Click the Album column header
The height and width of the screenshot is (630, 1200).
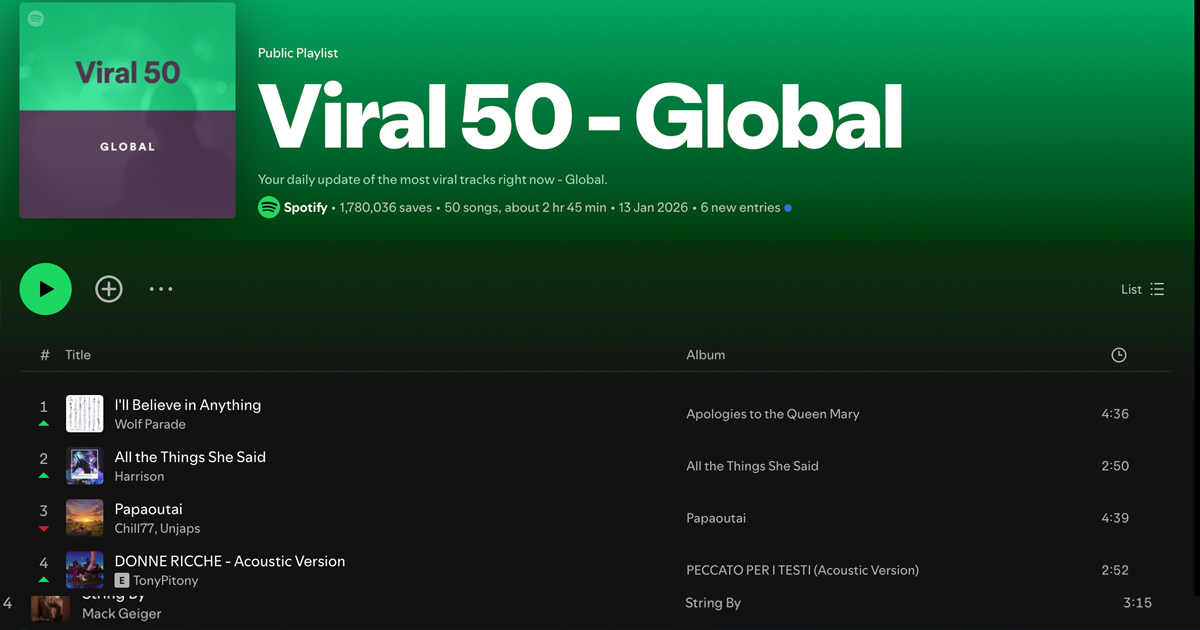pos(706,355)
